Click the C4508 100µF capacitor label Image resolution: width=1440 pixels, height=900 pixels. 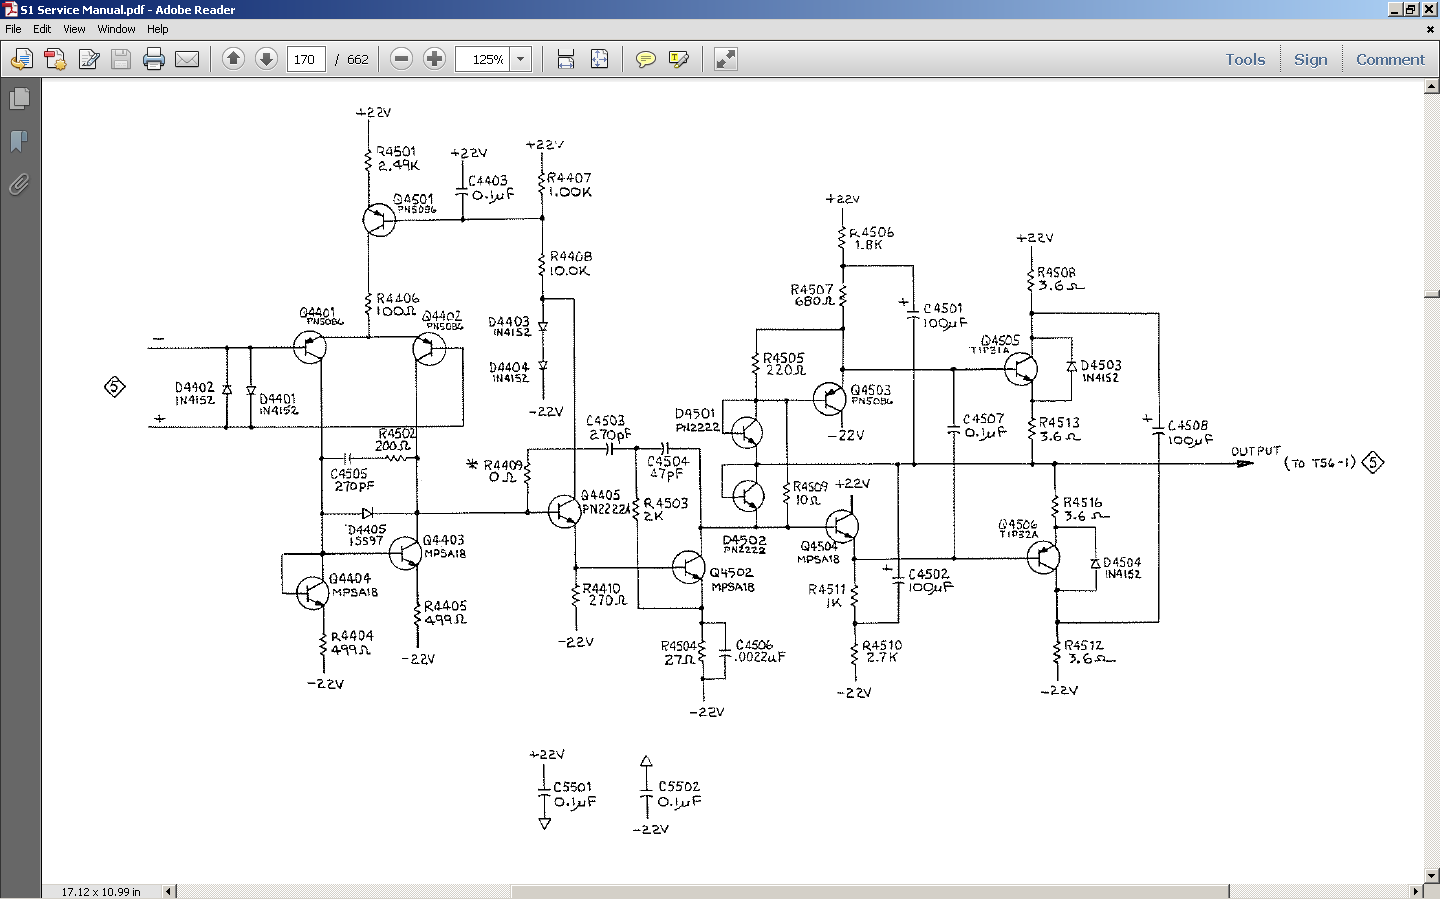click(x=1190, y=433)
